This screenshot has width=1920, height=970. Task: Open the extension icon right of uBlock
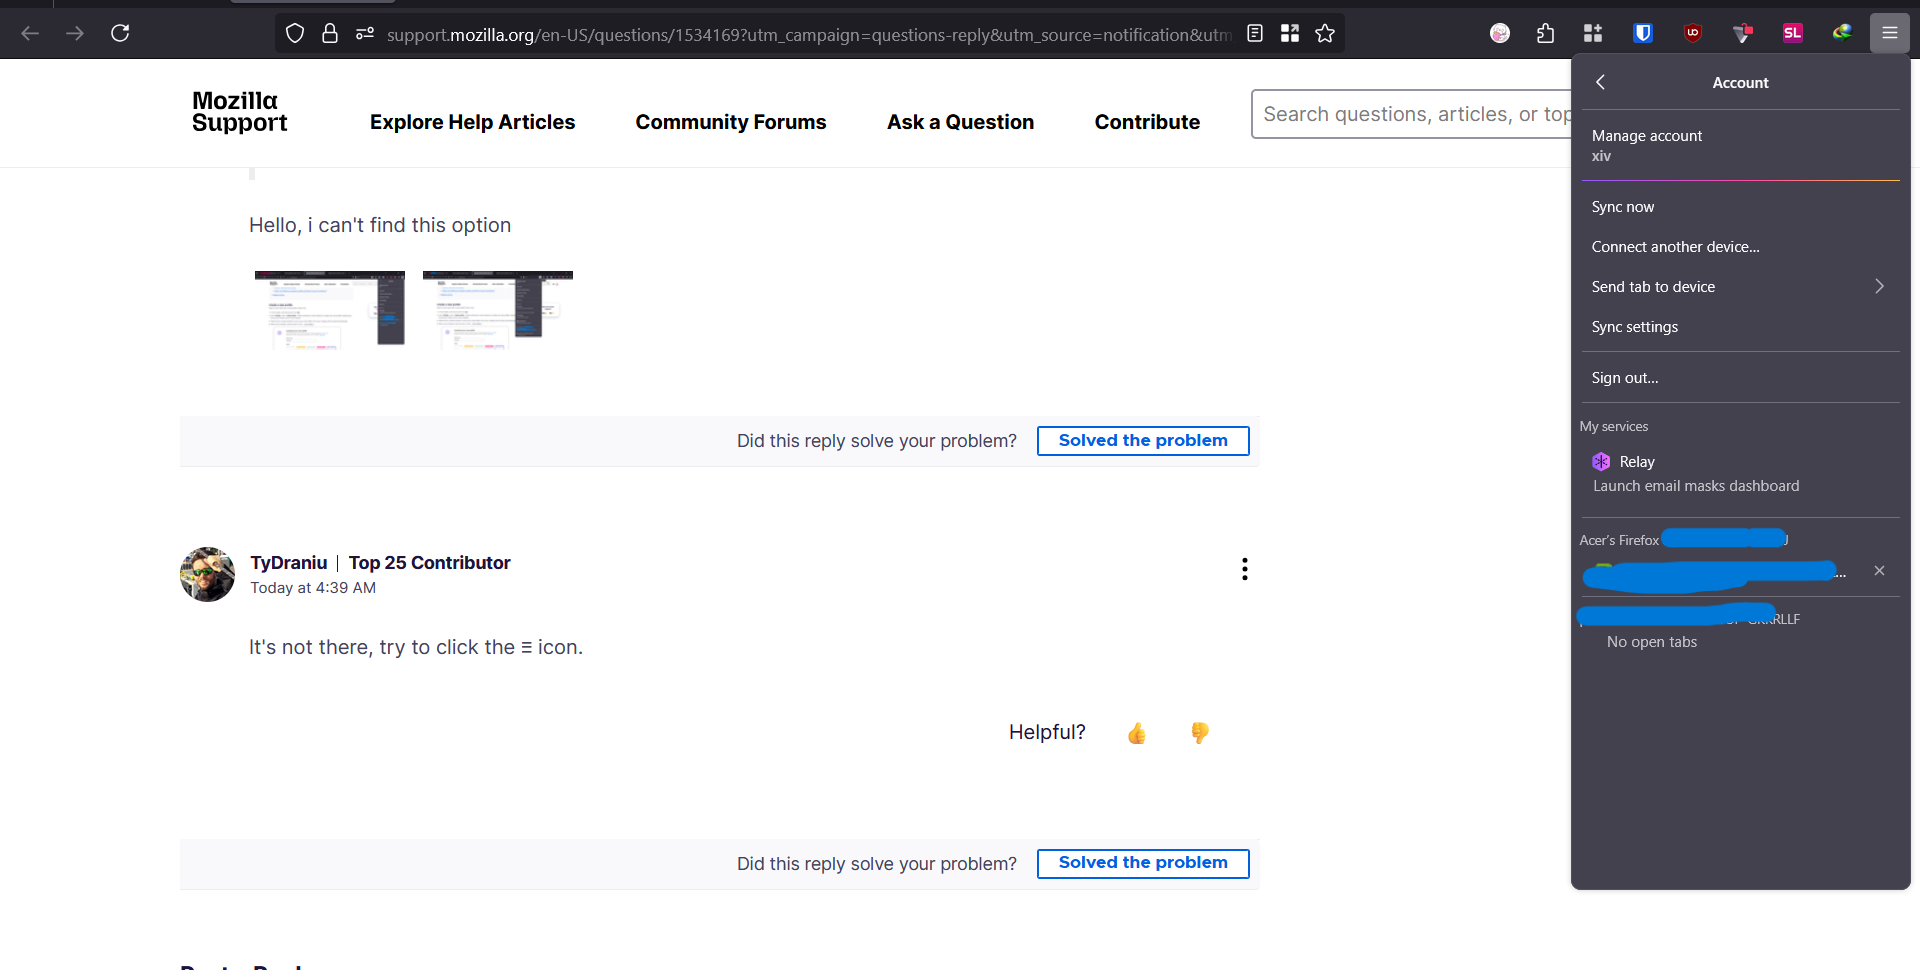(x=1743, y=34)
